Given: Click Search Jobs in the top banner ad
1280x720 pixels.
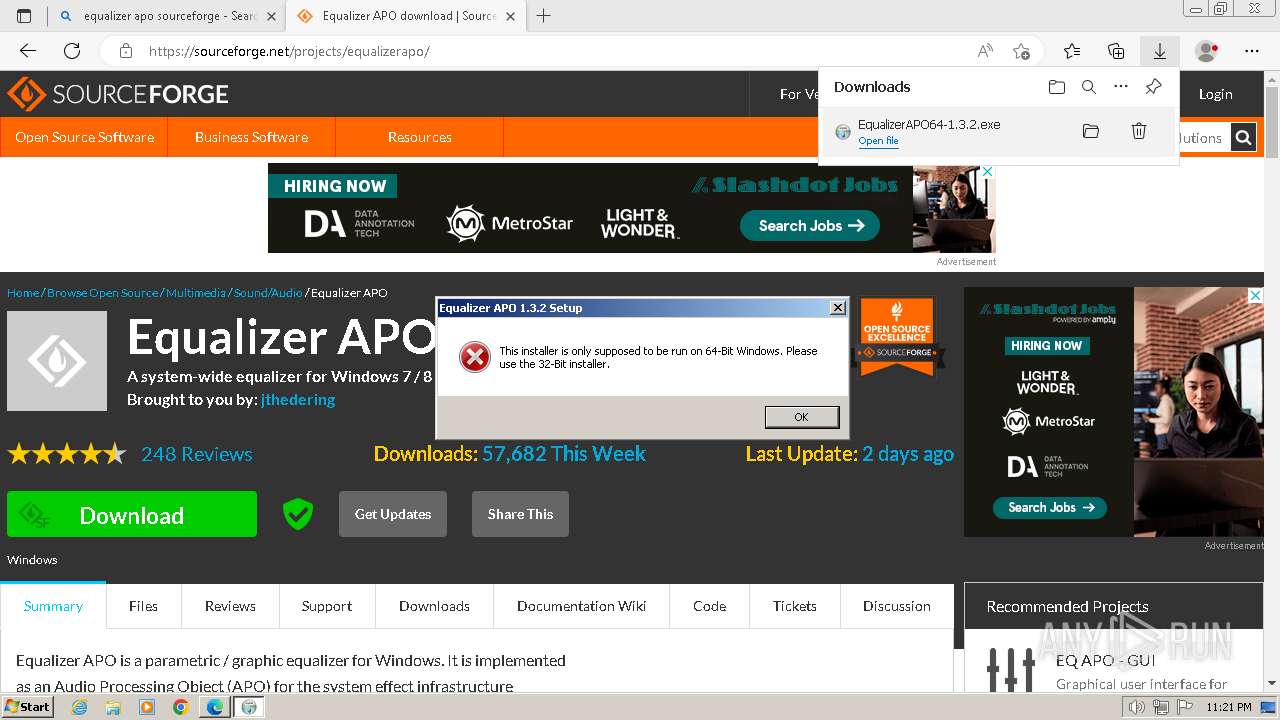Looking at the screenshot, I should [809, 226].
